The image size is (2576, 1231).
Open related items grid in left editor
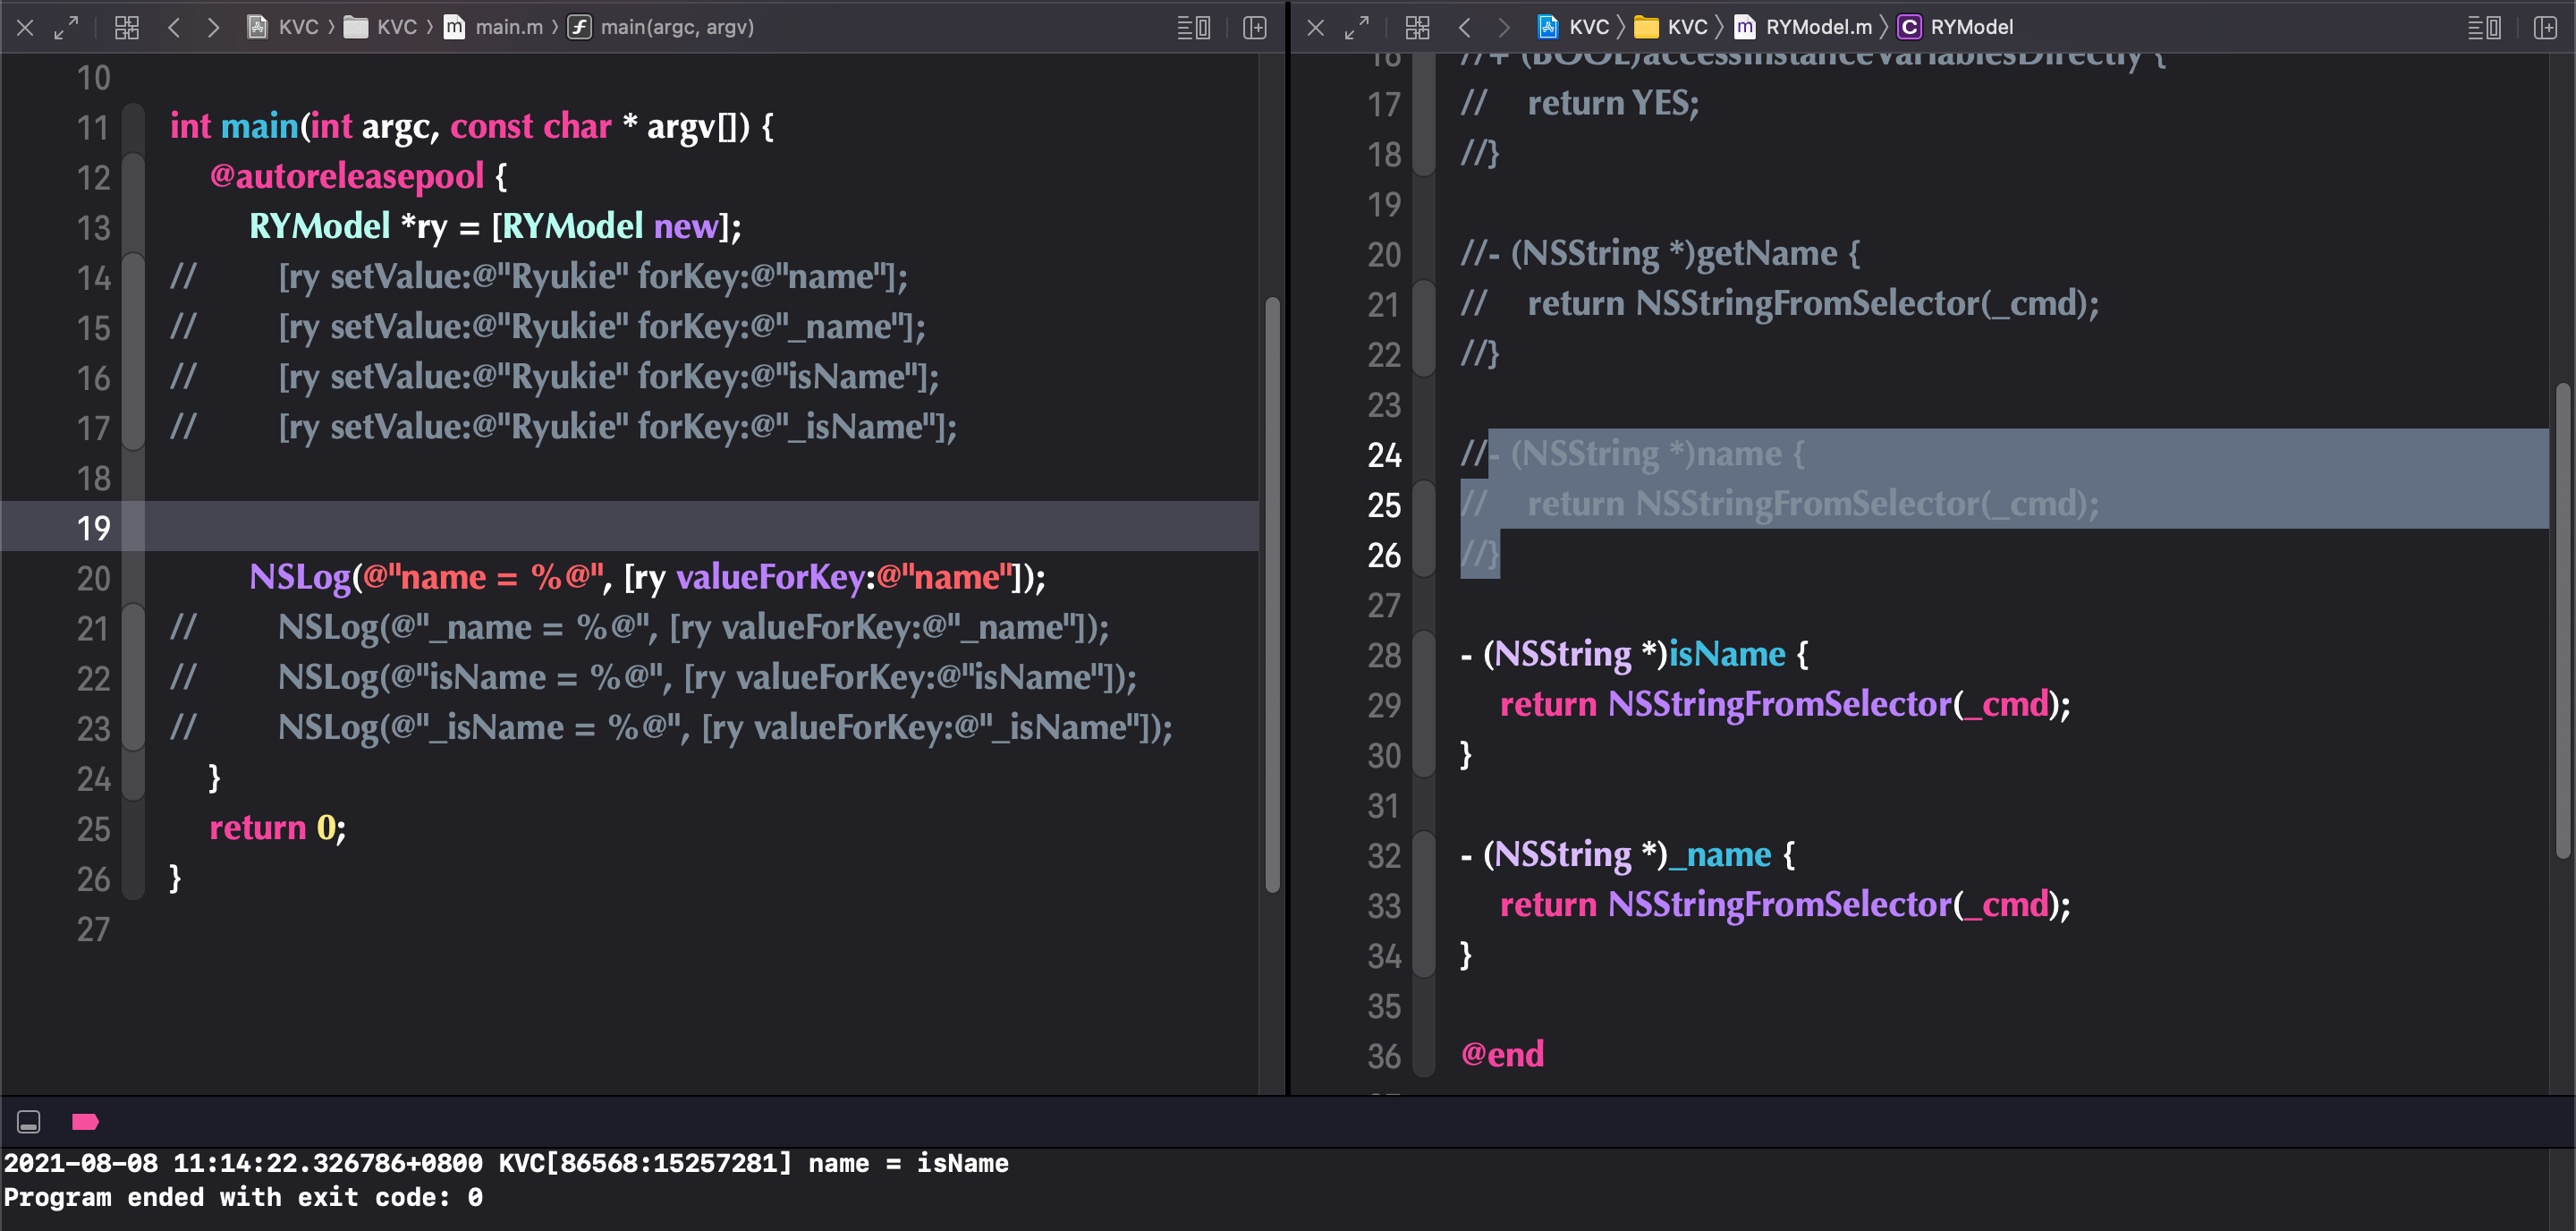[127, 28]
